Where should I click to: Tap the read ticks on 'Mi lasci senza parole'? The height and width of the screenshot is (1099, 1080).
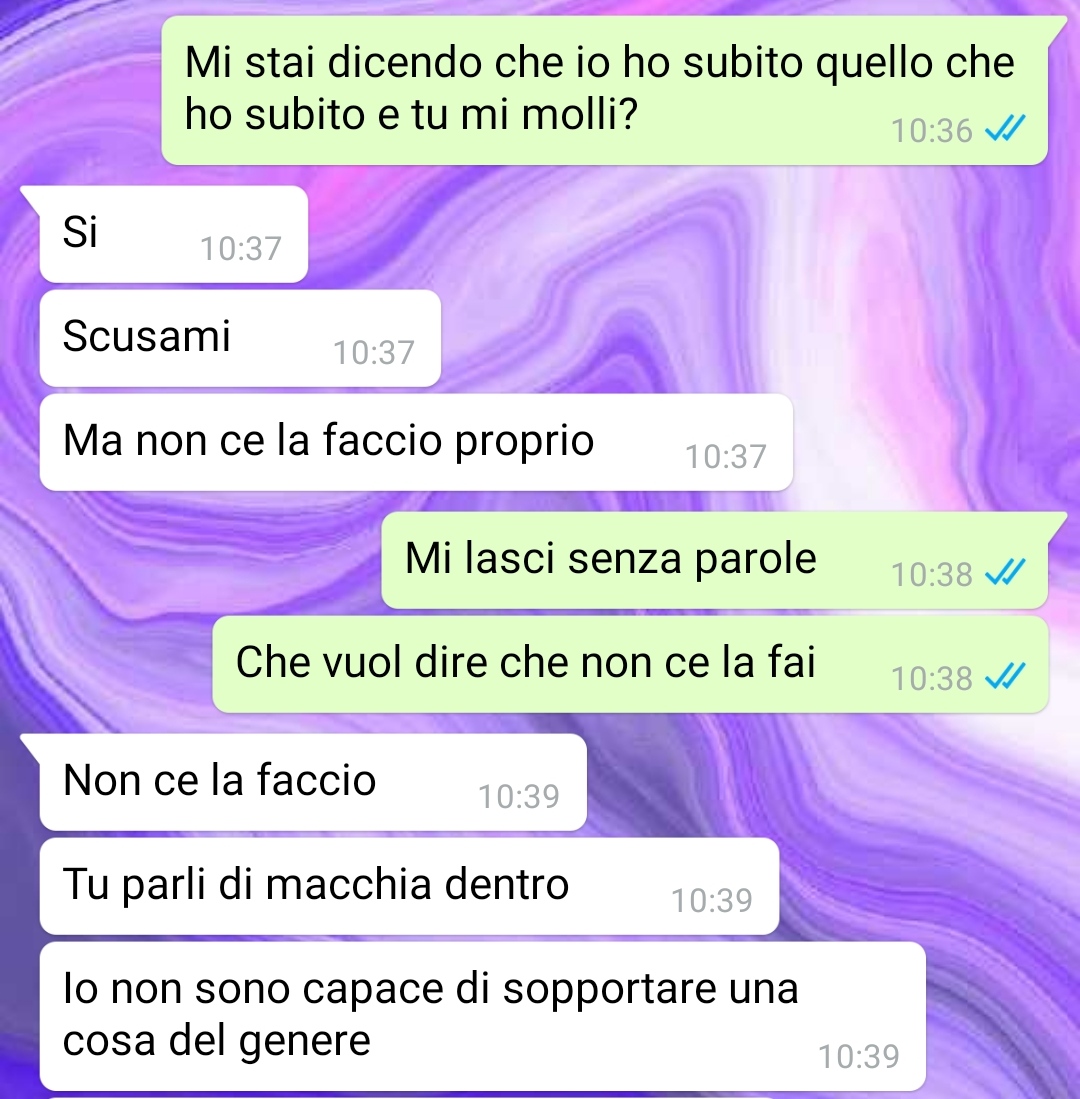(x=1005, y=573)
